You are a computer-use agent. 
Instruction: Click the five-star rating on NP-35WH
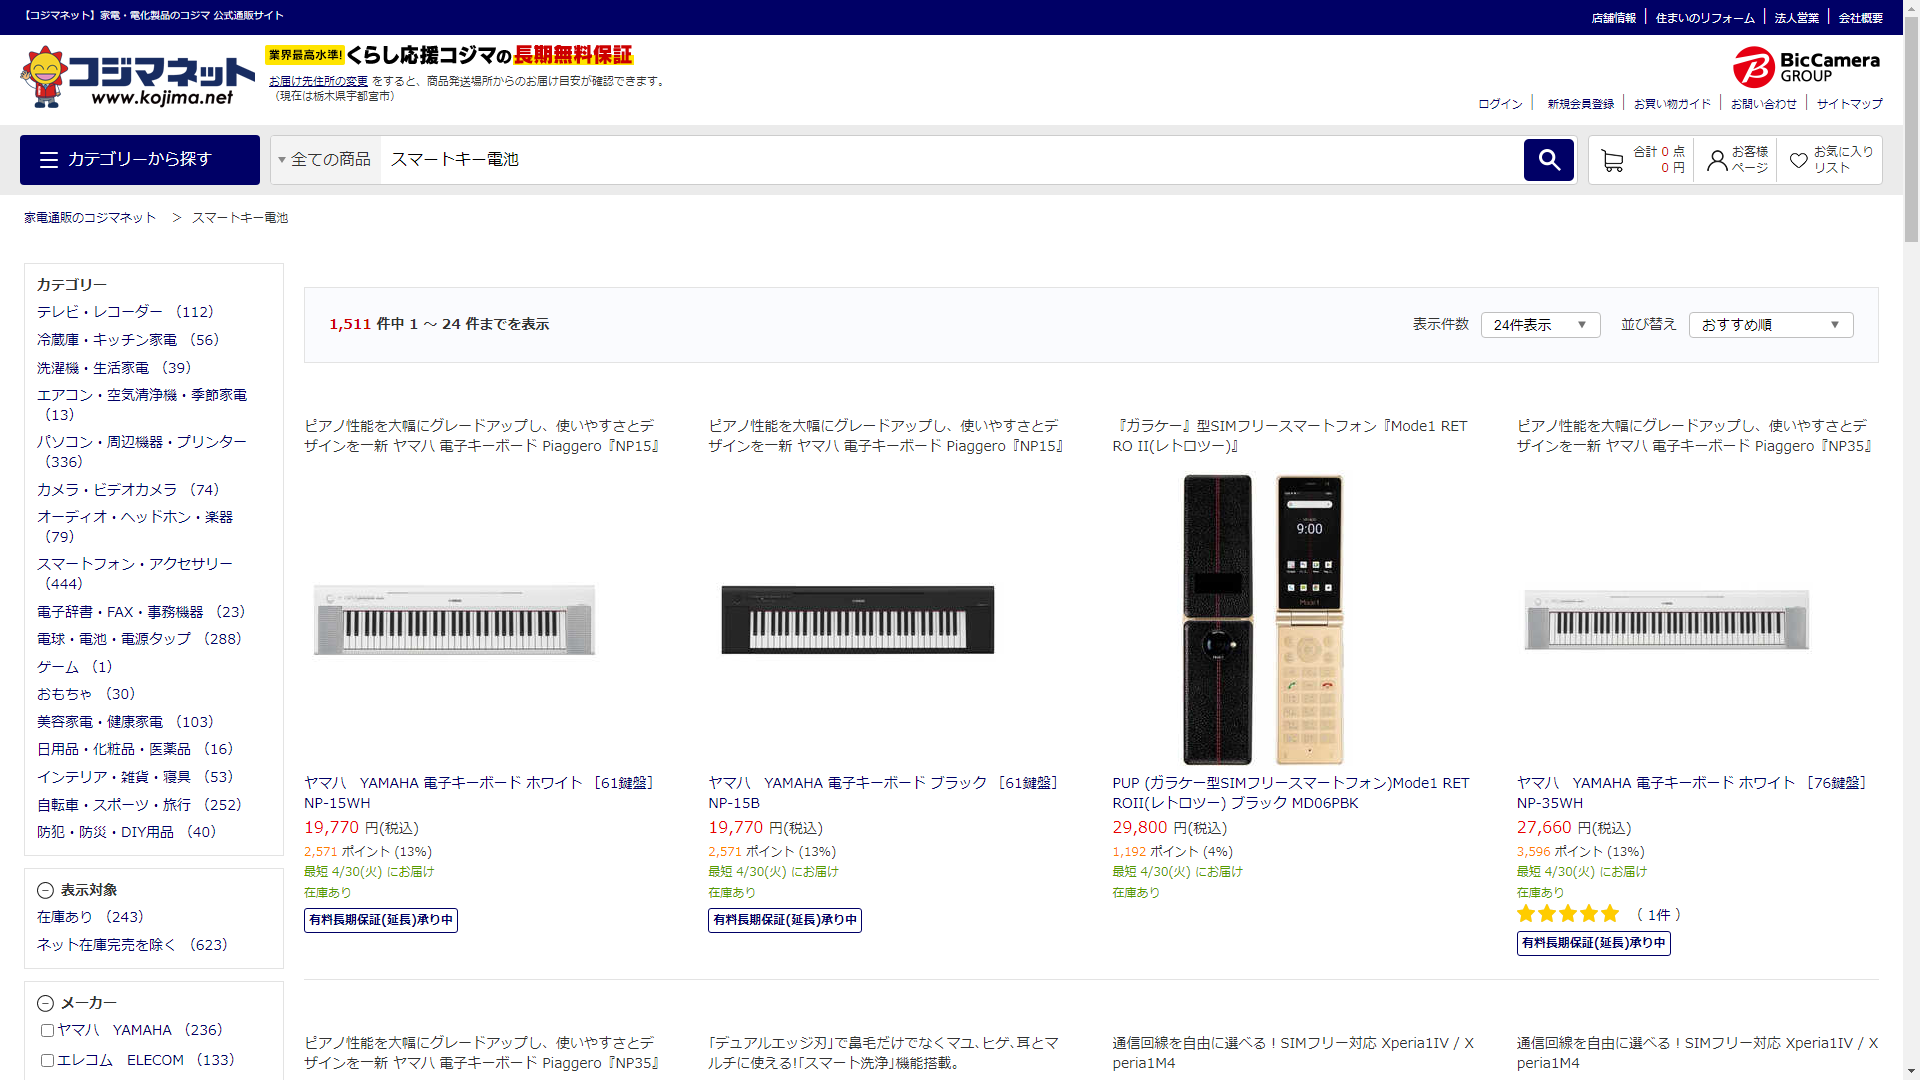[x=1567, y=914]
